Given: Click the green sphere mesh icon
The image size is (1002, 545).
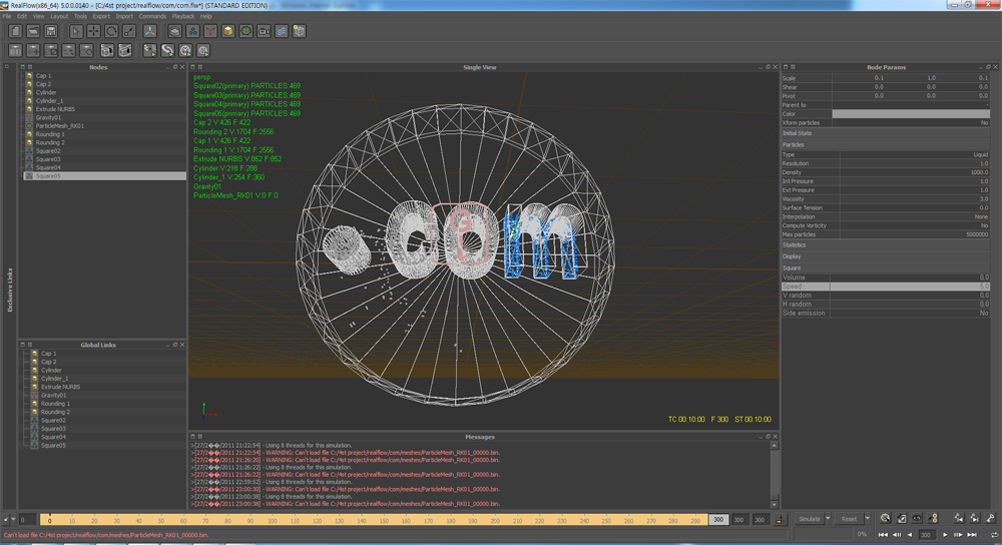Looking at the screenshot, I should [246, 31].
